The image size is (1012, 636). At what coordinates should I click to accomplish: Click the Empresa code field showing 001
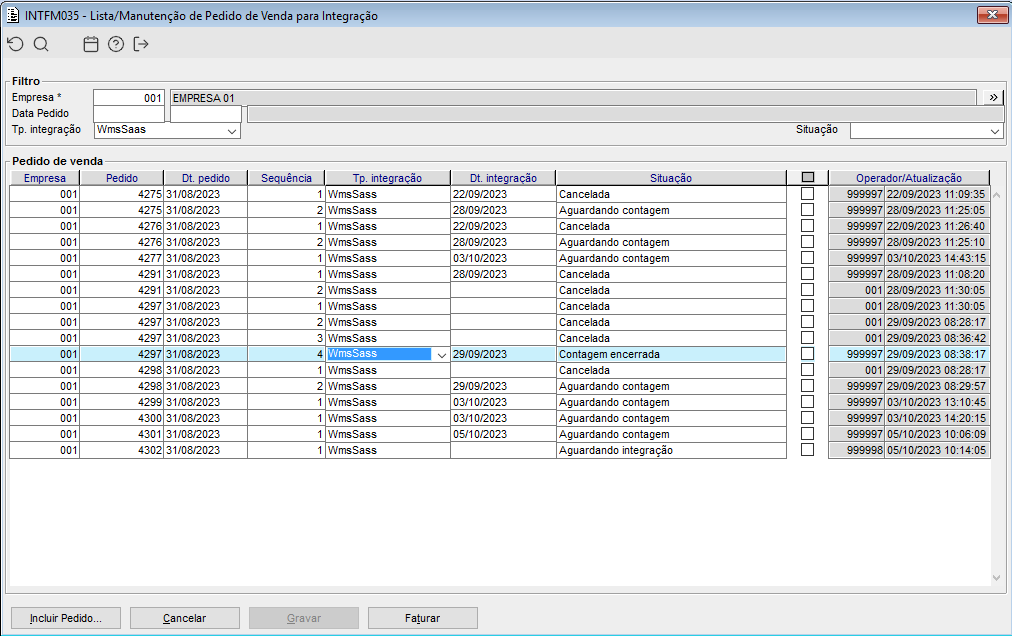[x=129, y=97]
